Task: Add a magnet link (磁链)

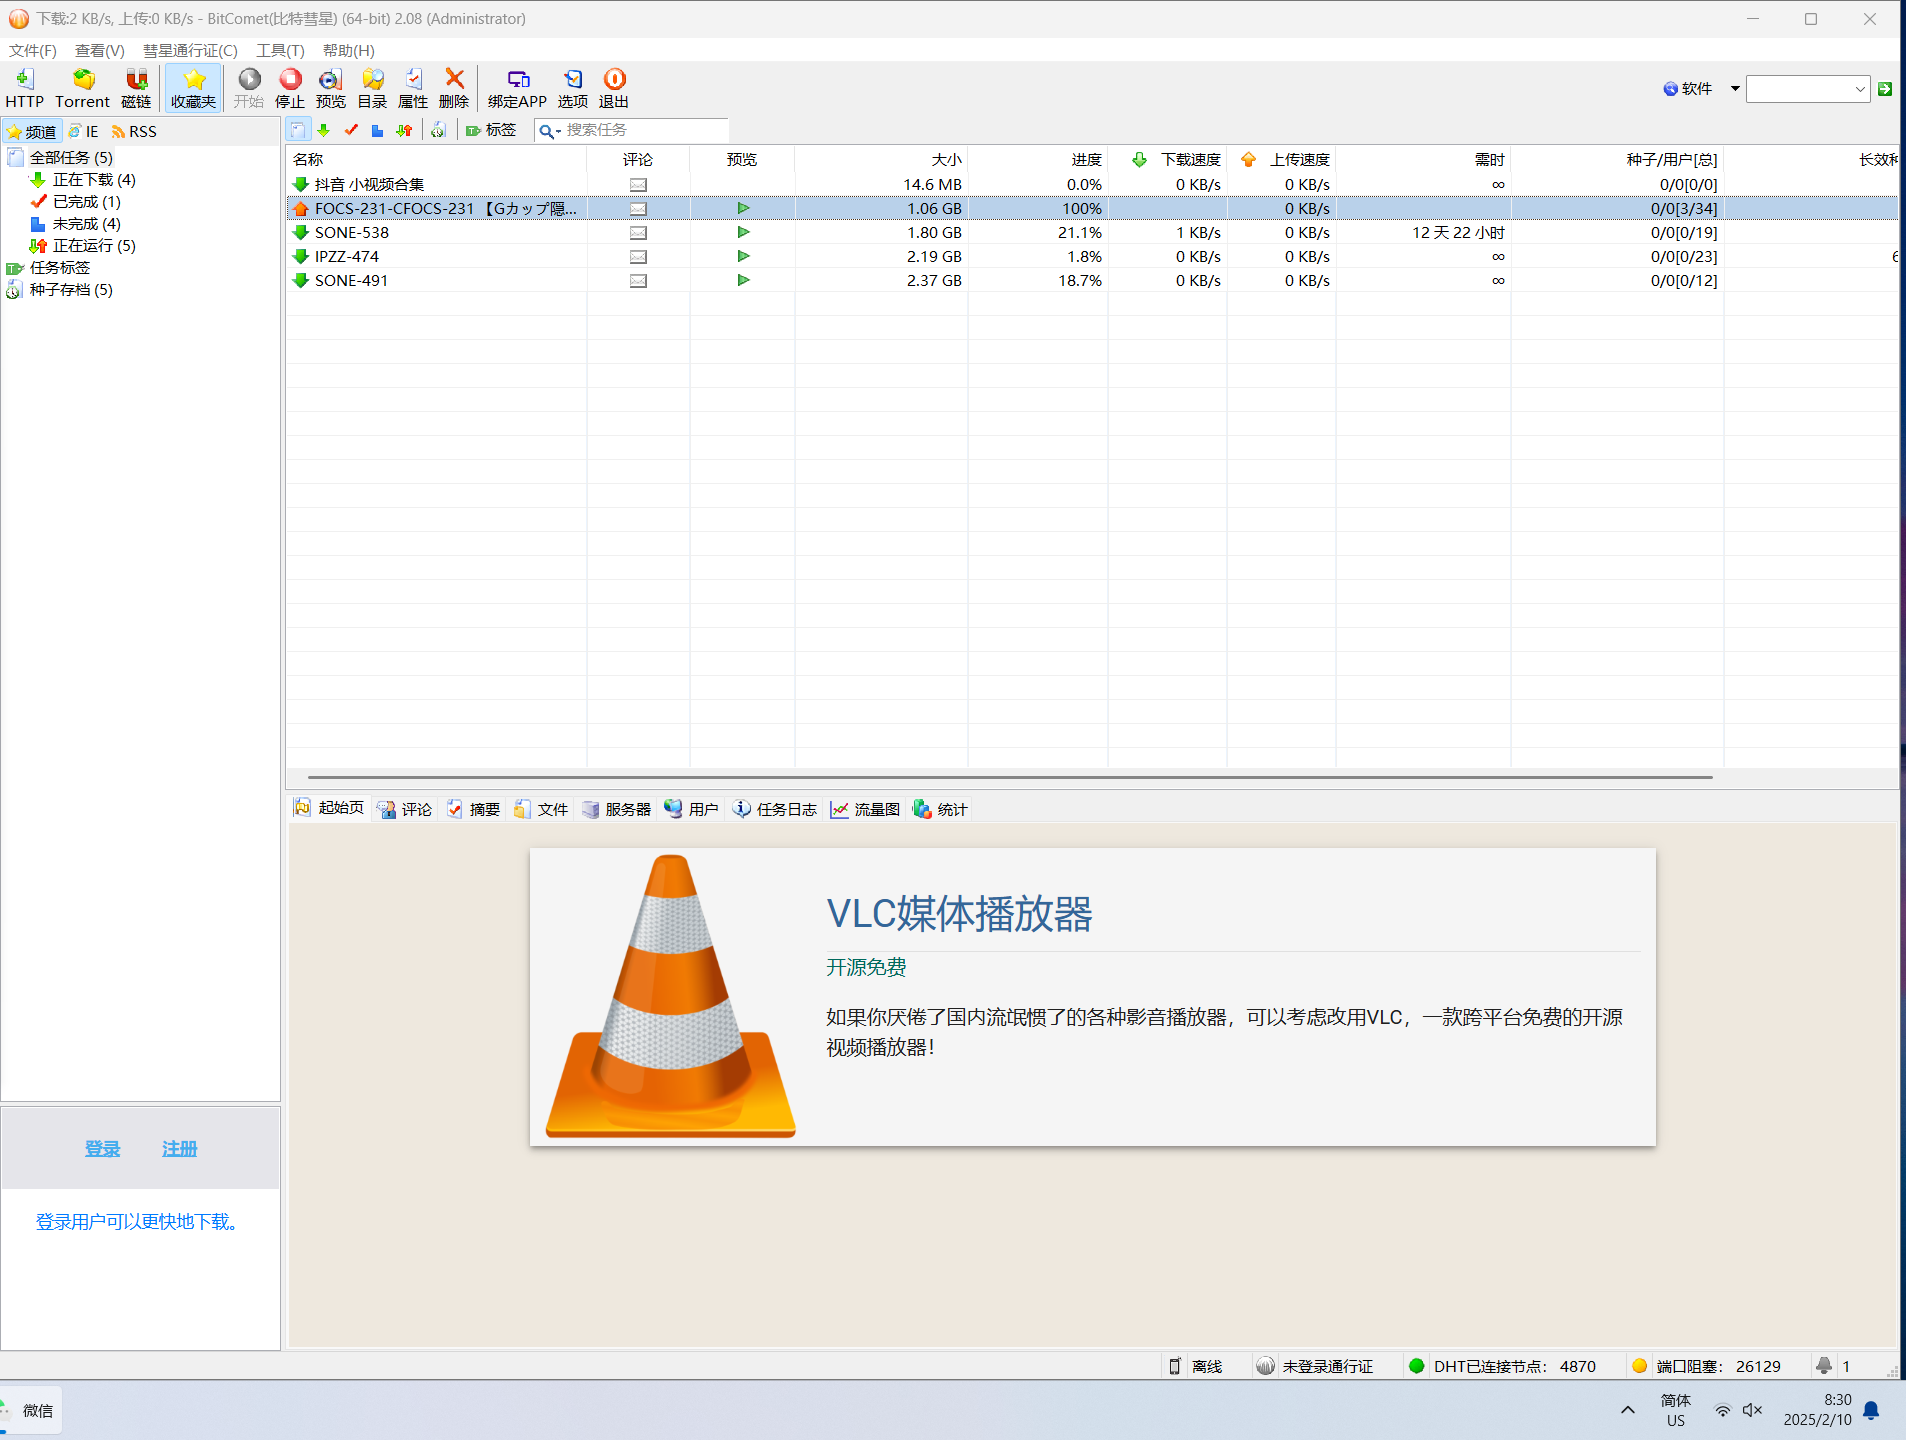Action: [136, 88]
